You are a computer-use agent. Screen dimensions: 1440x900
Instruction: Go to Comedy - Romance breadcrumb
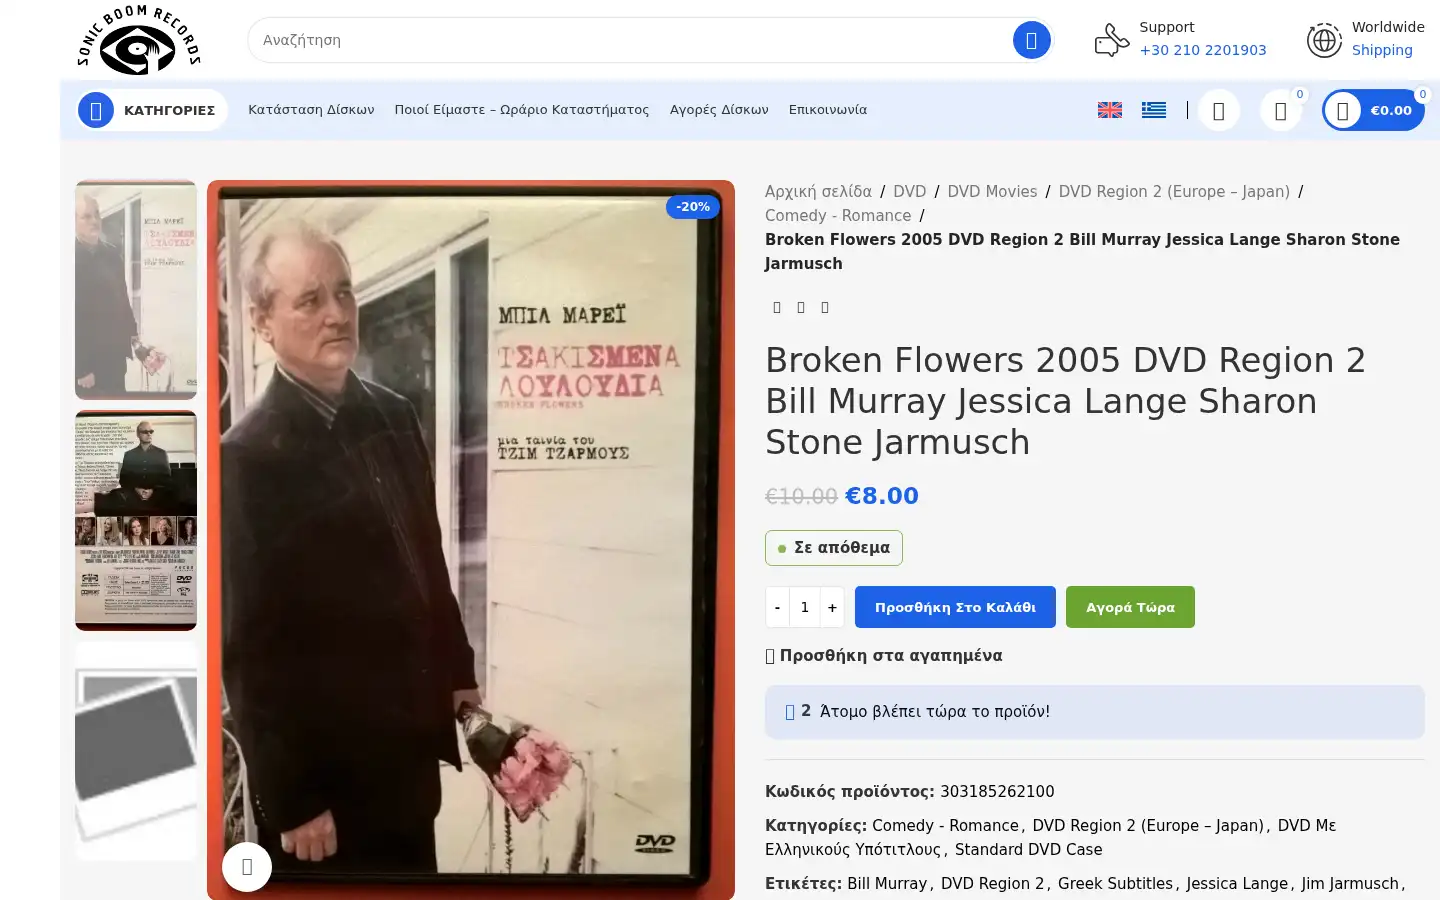[x=838, y=215]
